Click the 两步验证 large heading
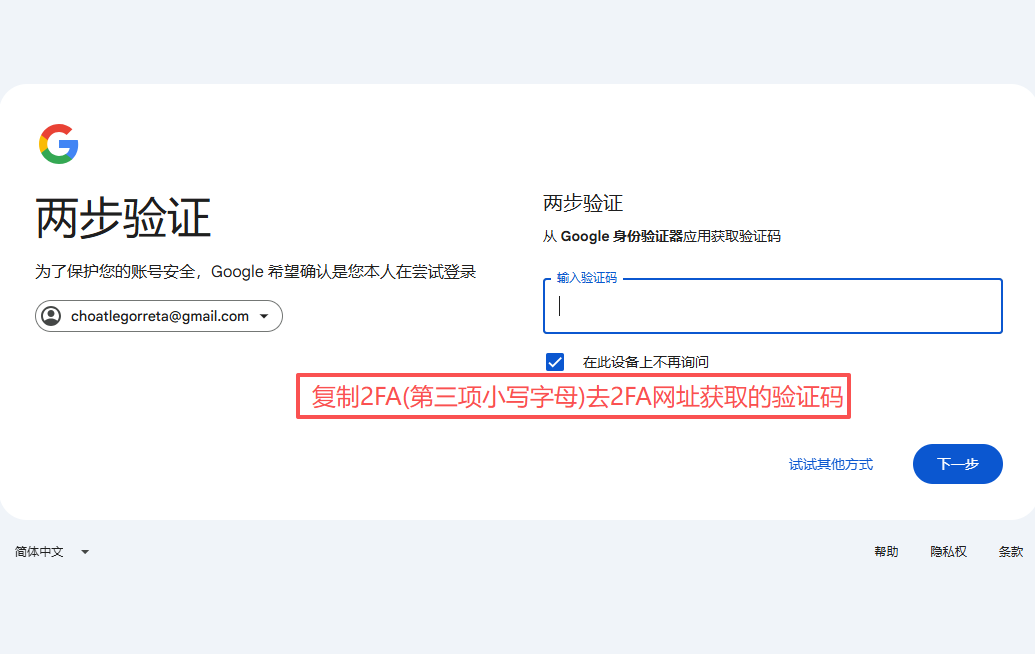This screenshot has width=1035, height=654. point(123,218)
